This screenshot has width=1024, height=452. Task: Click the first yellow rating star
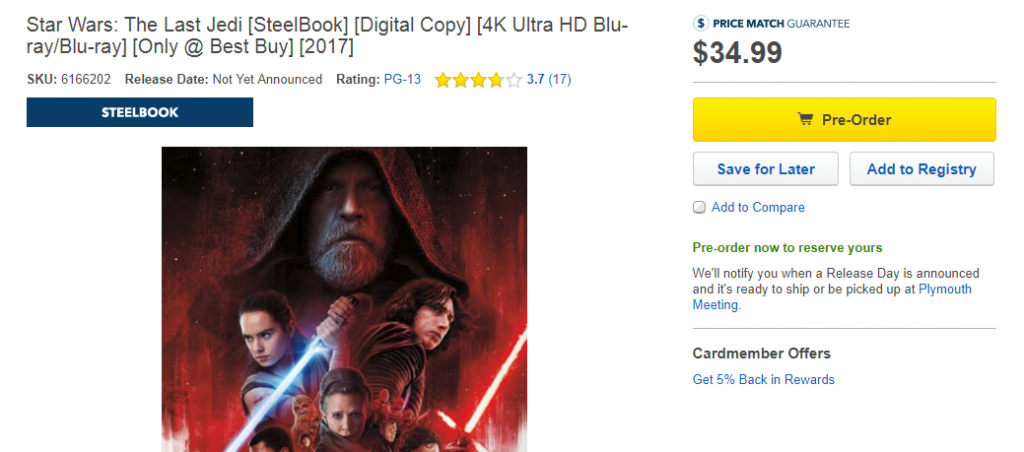[443, 80]
